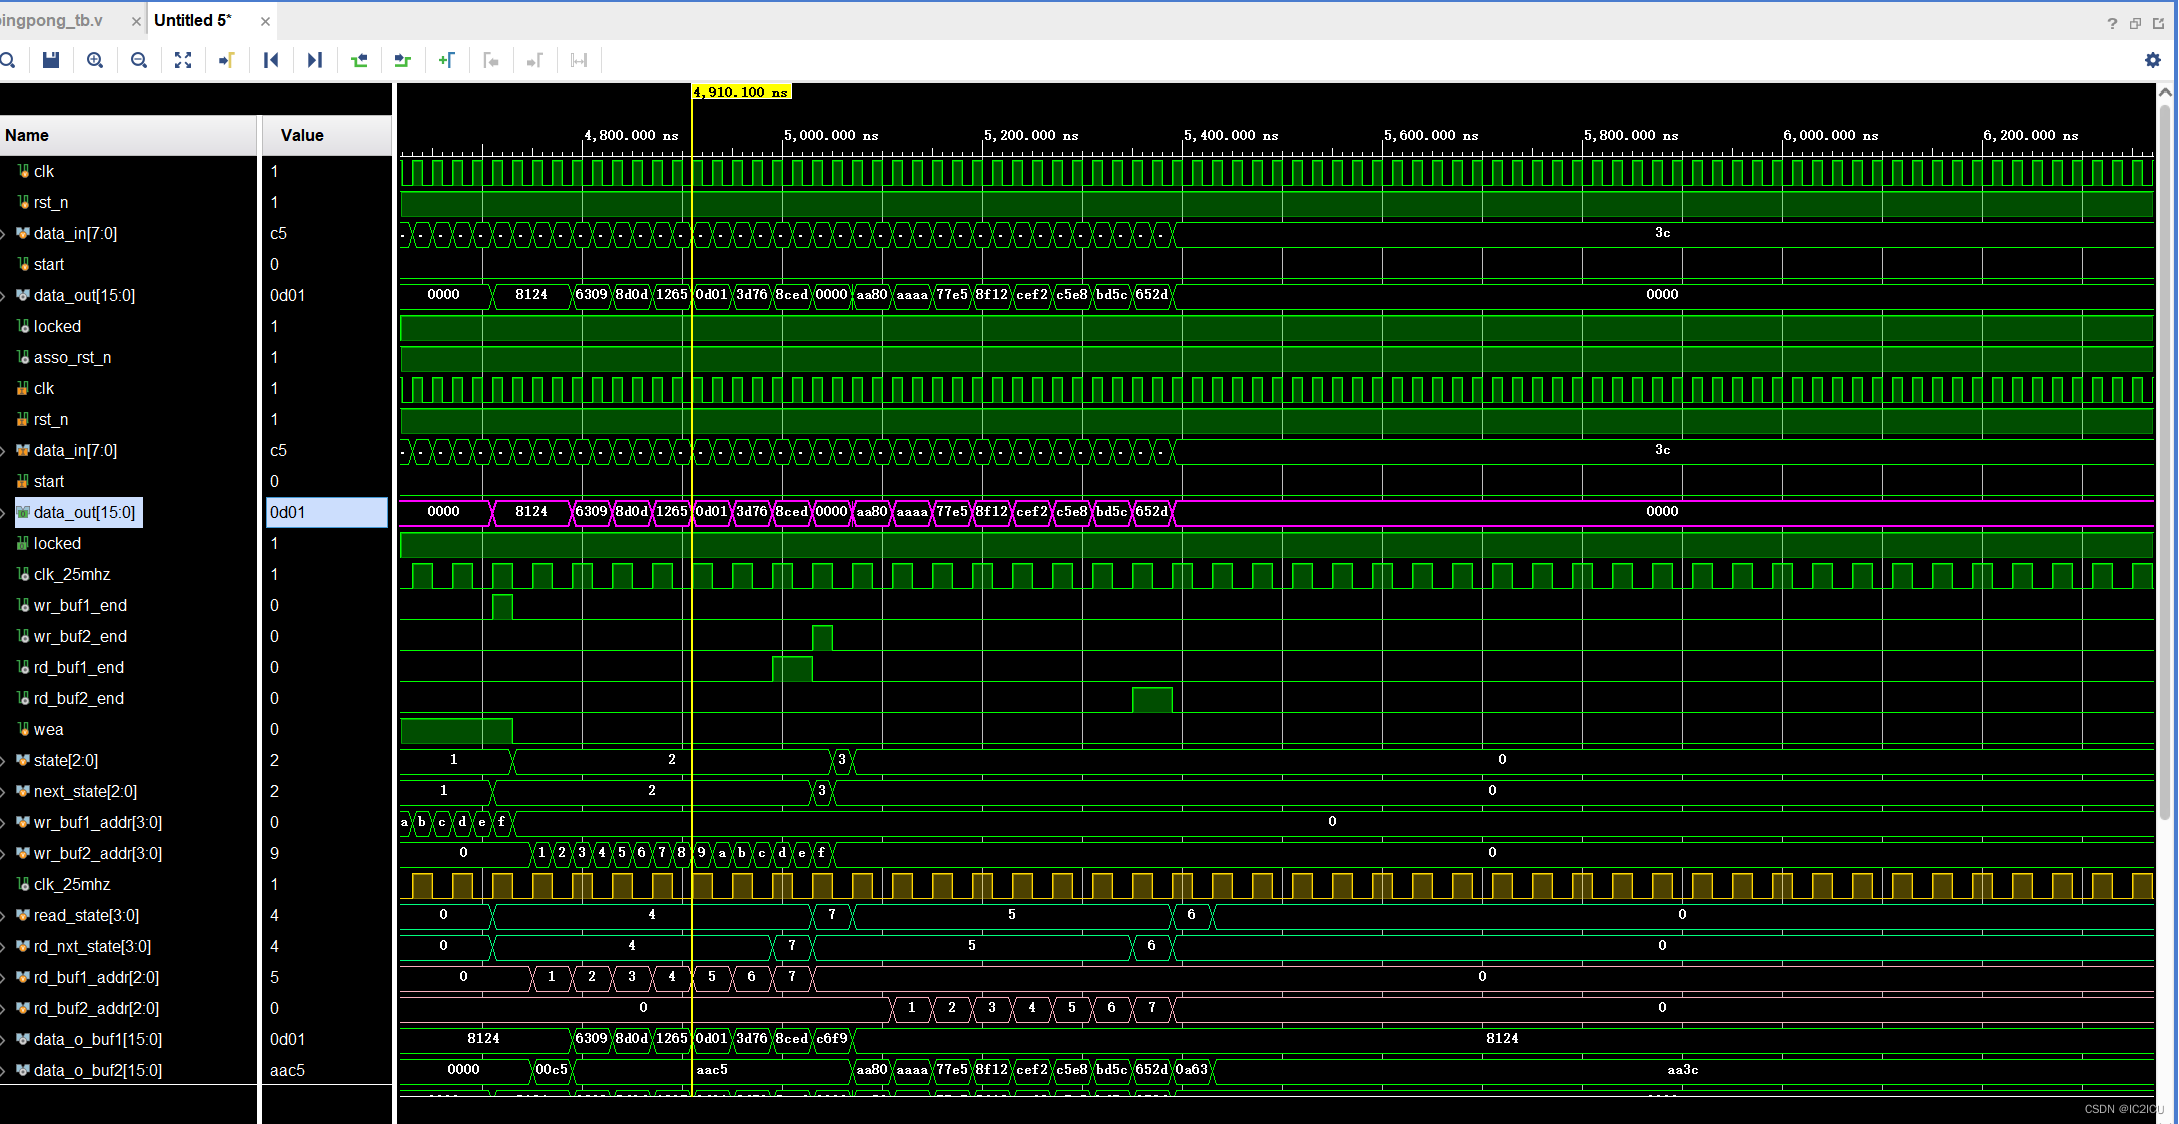This screenshot has height=1124, width=2179.
Task: Expand the wr_buf2_addr[3:0] signal
Action: click(4, 854)
